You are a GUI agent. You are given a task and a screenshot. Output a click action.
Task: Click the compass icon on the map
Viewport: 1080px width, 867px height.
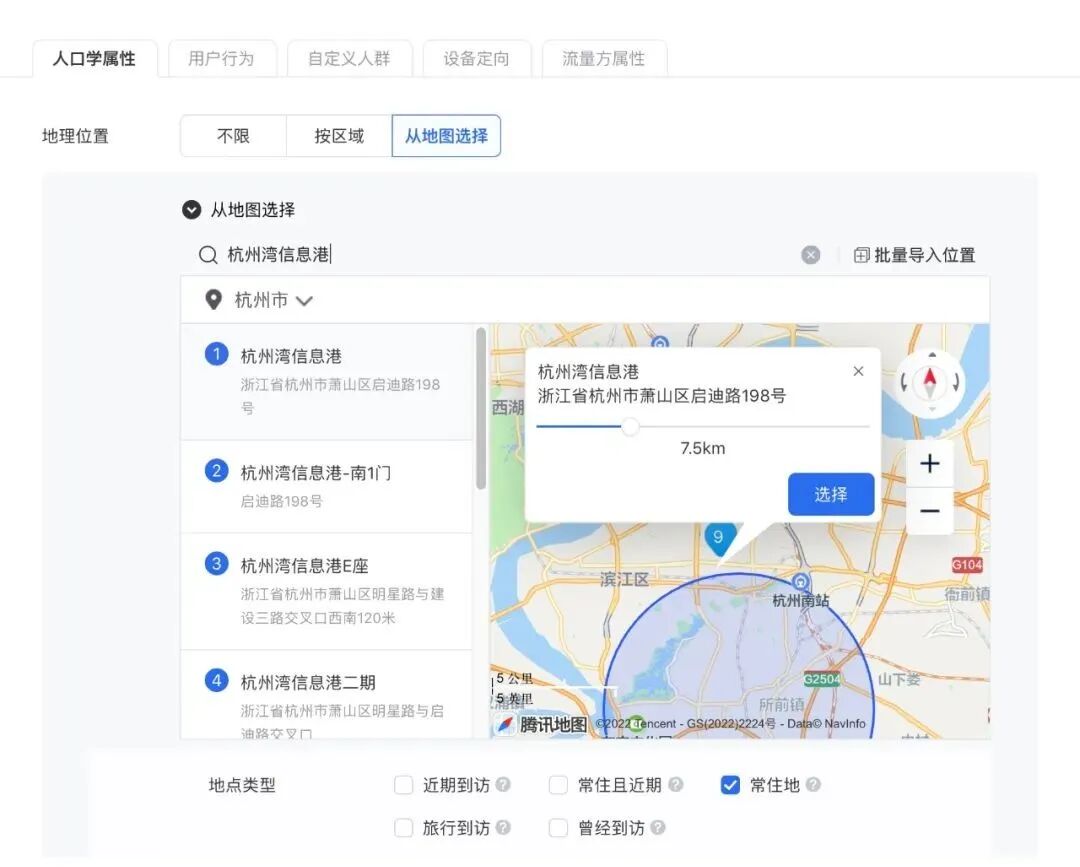click(929, 381)
